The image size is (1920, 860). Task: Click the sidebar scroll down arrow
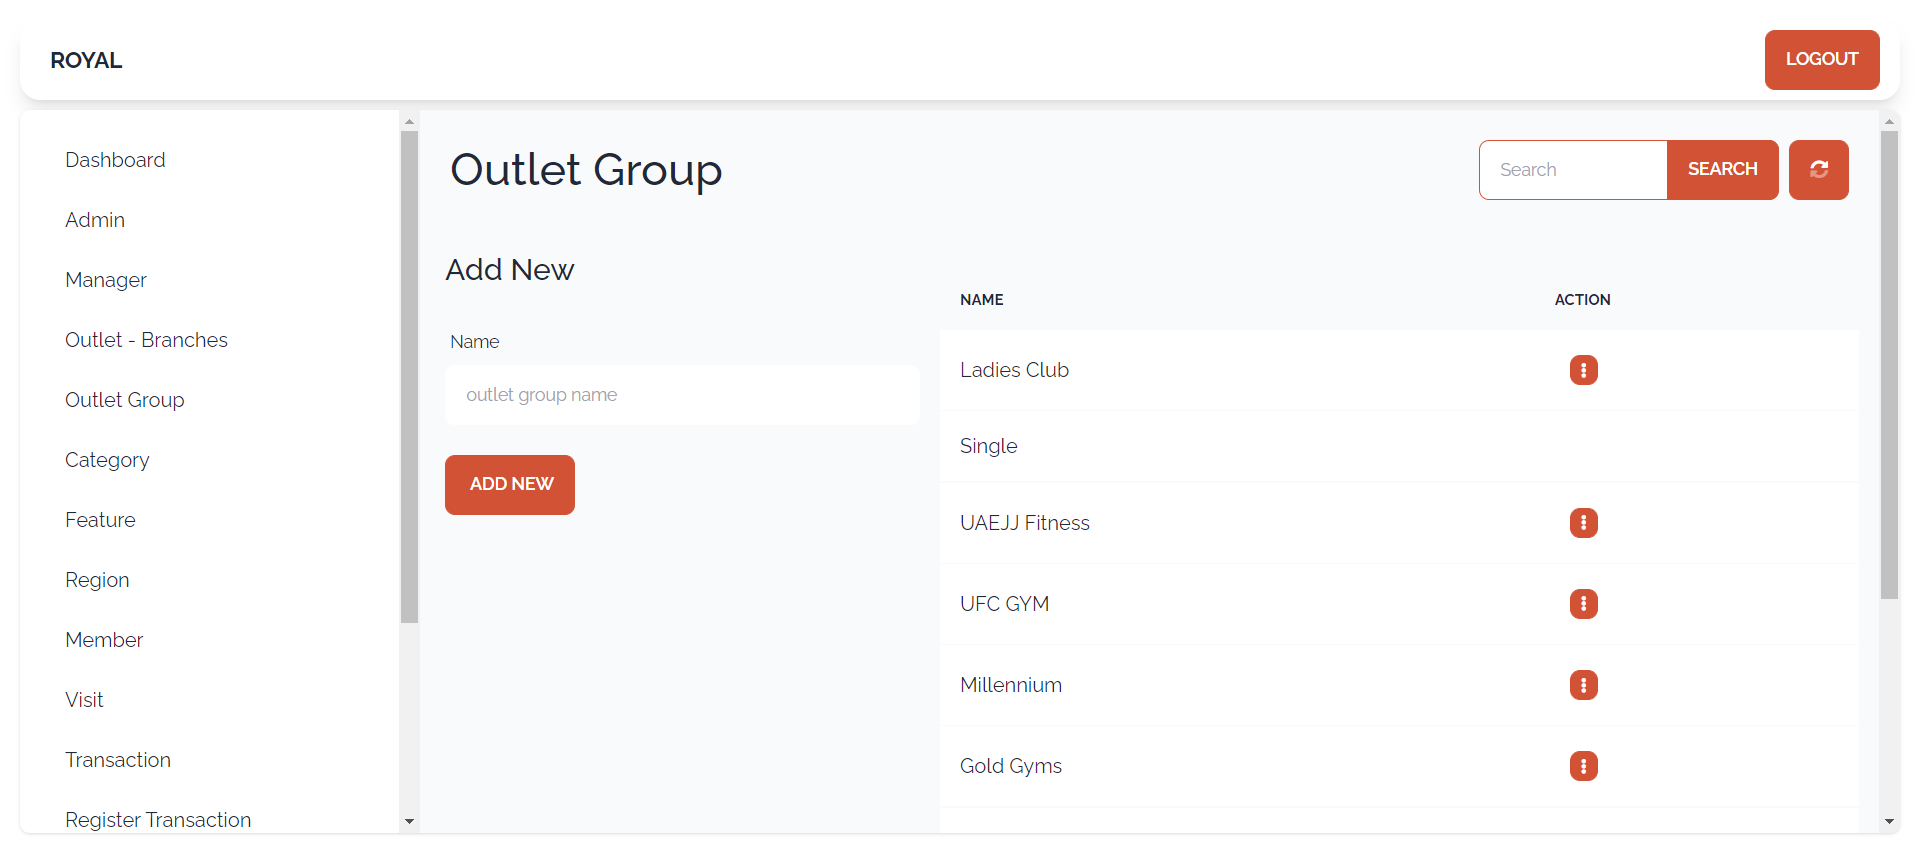[x=409, y=821]
